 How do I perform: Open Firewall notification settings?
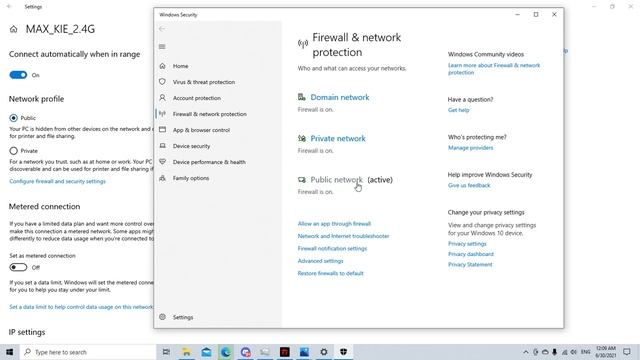pos(332,248)
